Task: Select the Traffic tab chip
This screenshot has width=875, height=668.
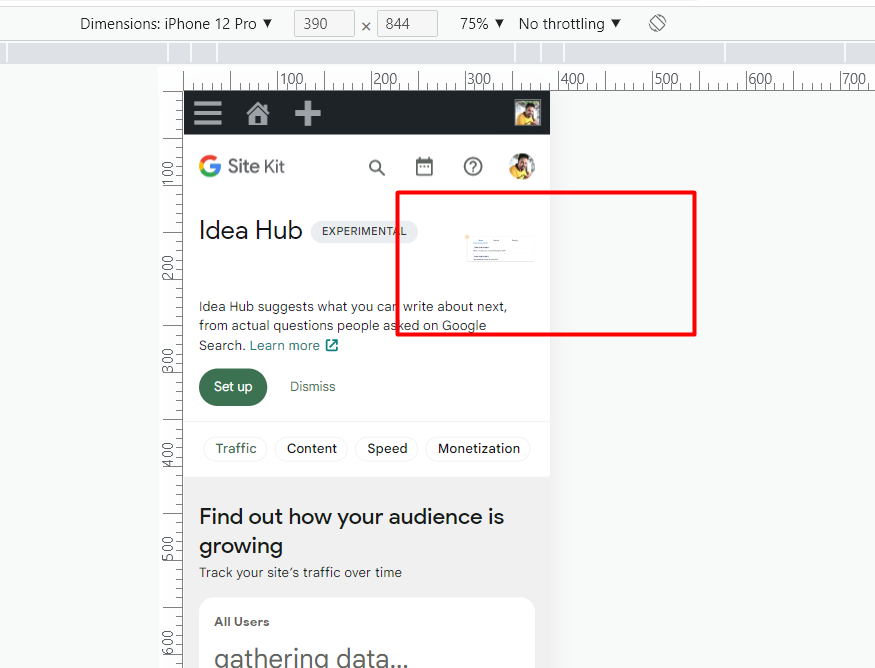Action: [235, 449]
